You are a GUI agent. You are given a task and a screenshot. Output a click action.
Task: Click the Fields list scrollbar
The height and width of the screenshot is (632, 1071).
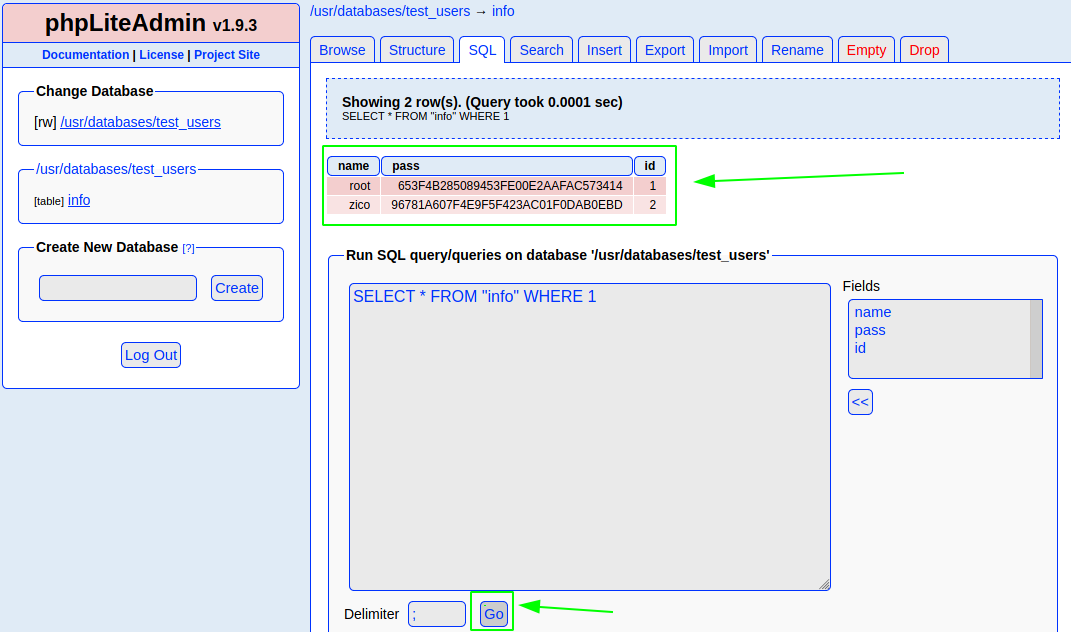click(x=1036, y=339)
